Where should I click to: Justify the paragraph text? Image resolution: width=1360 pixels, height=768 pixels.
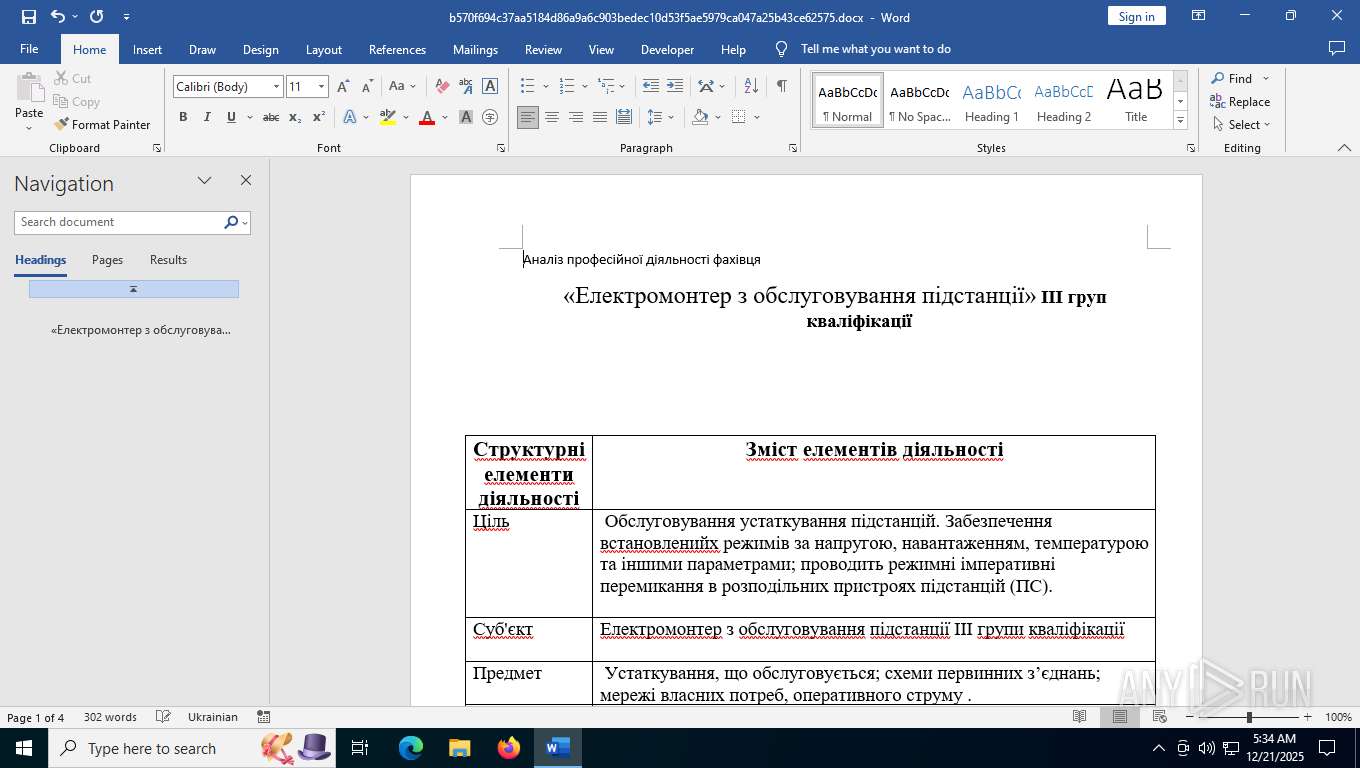[x=600, y=118]
